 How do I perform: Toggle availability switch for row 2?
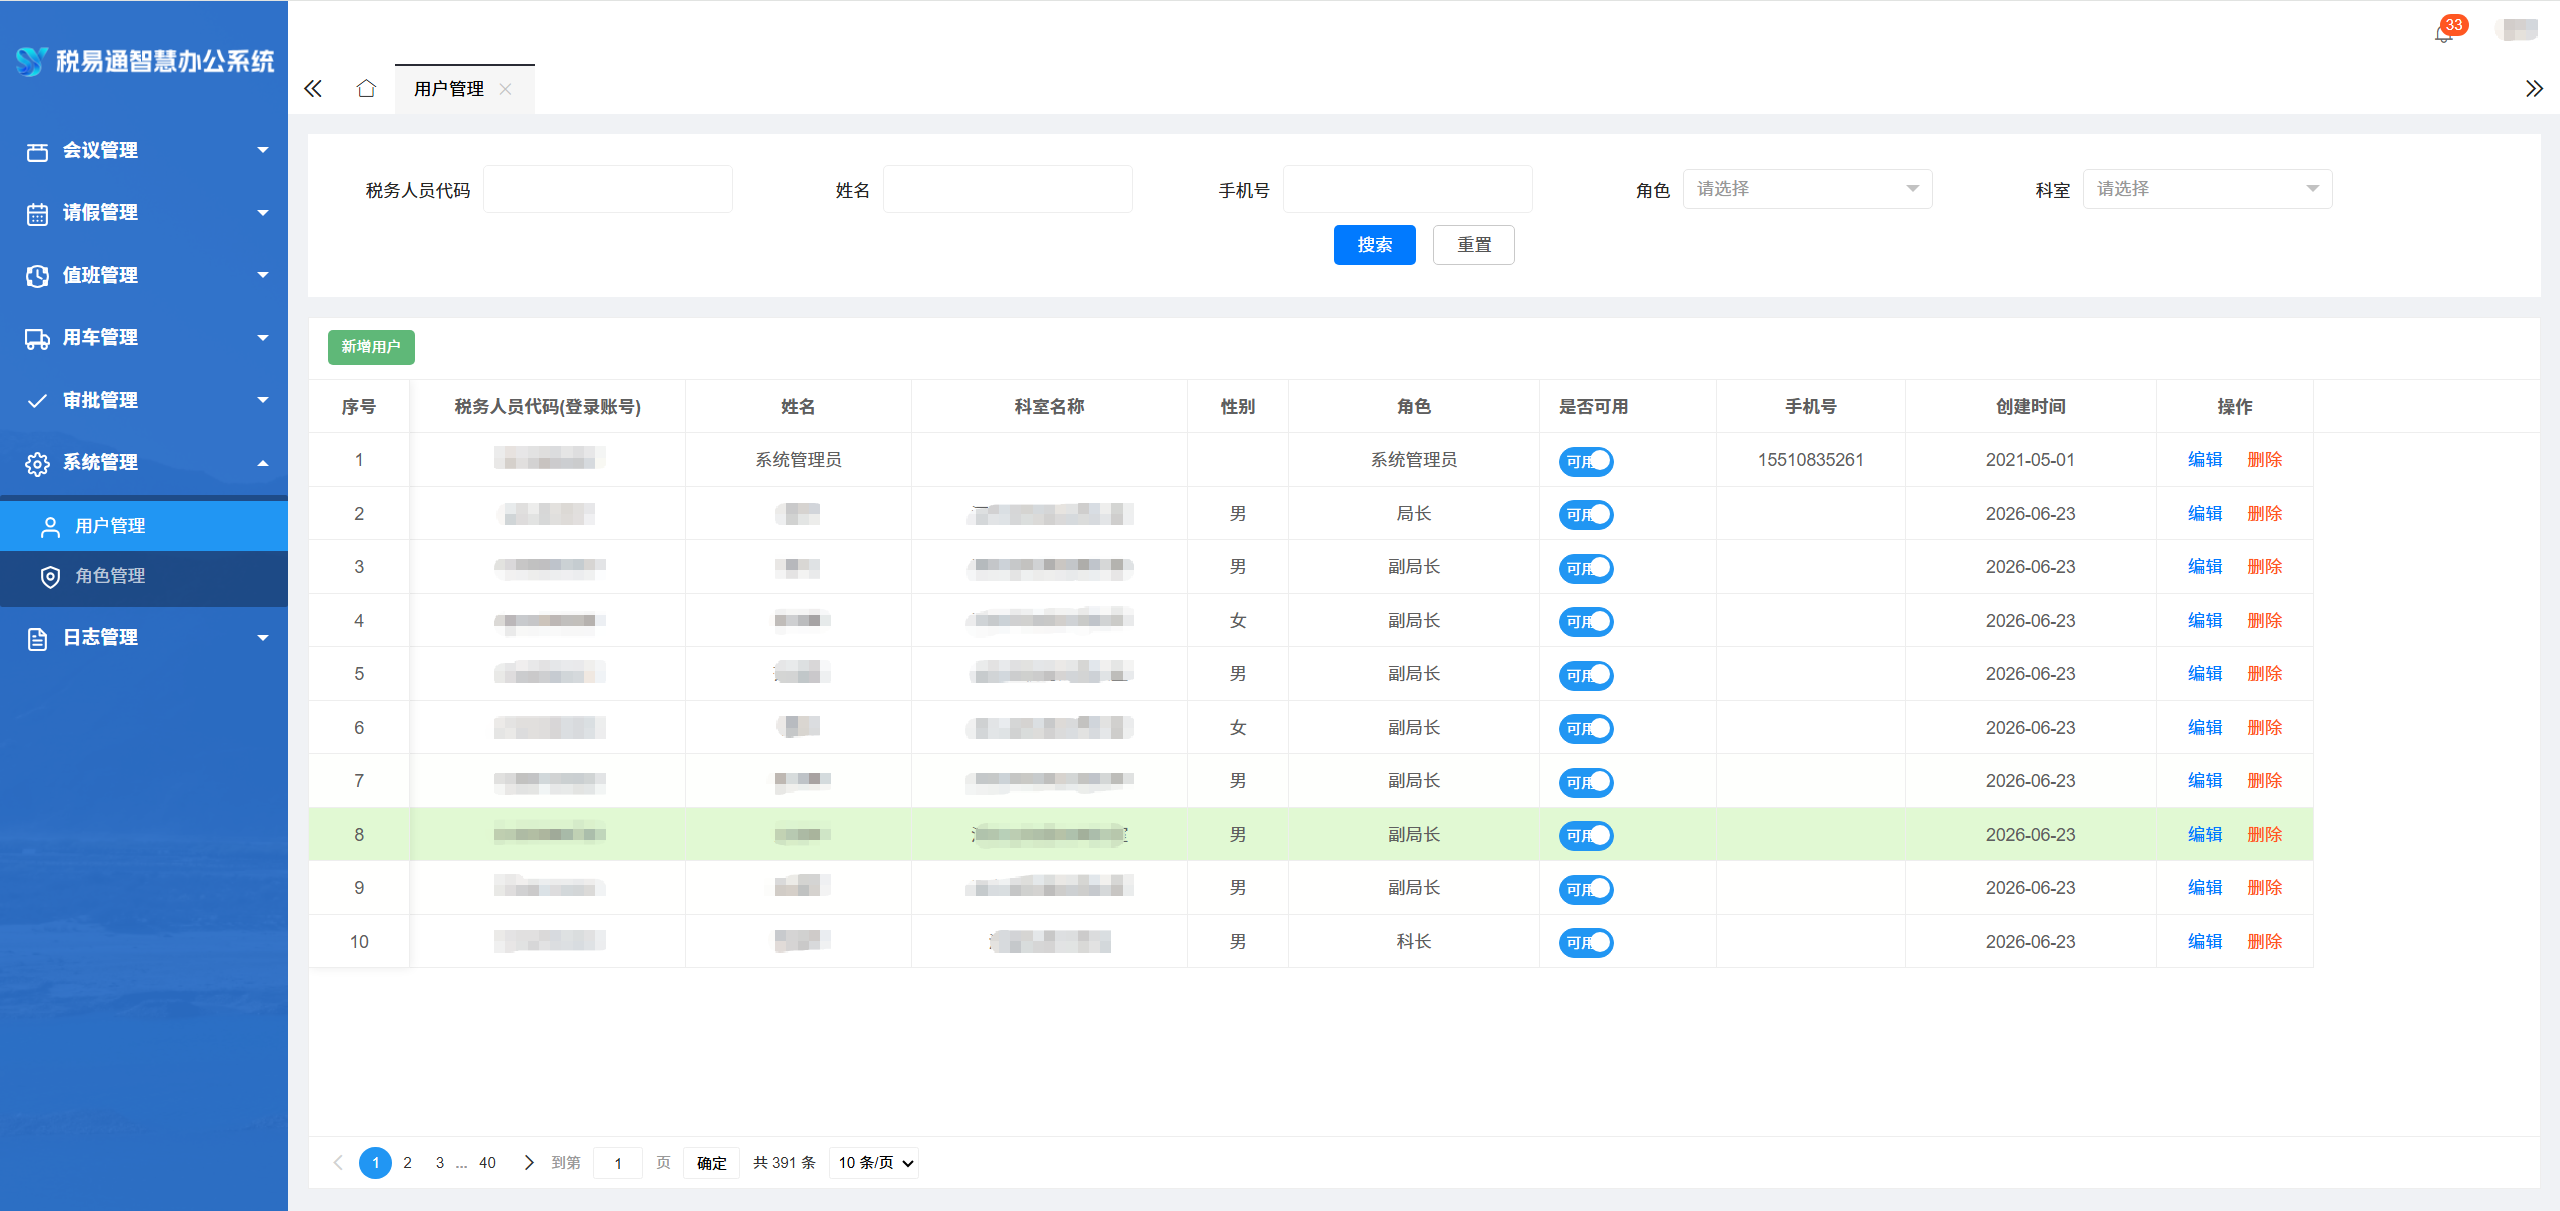[x=1586, y=514]
